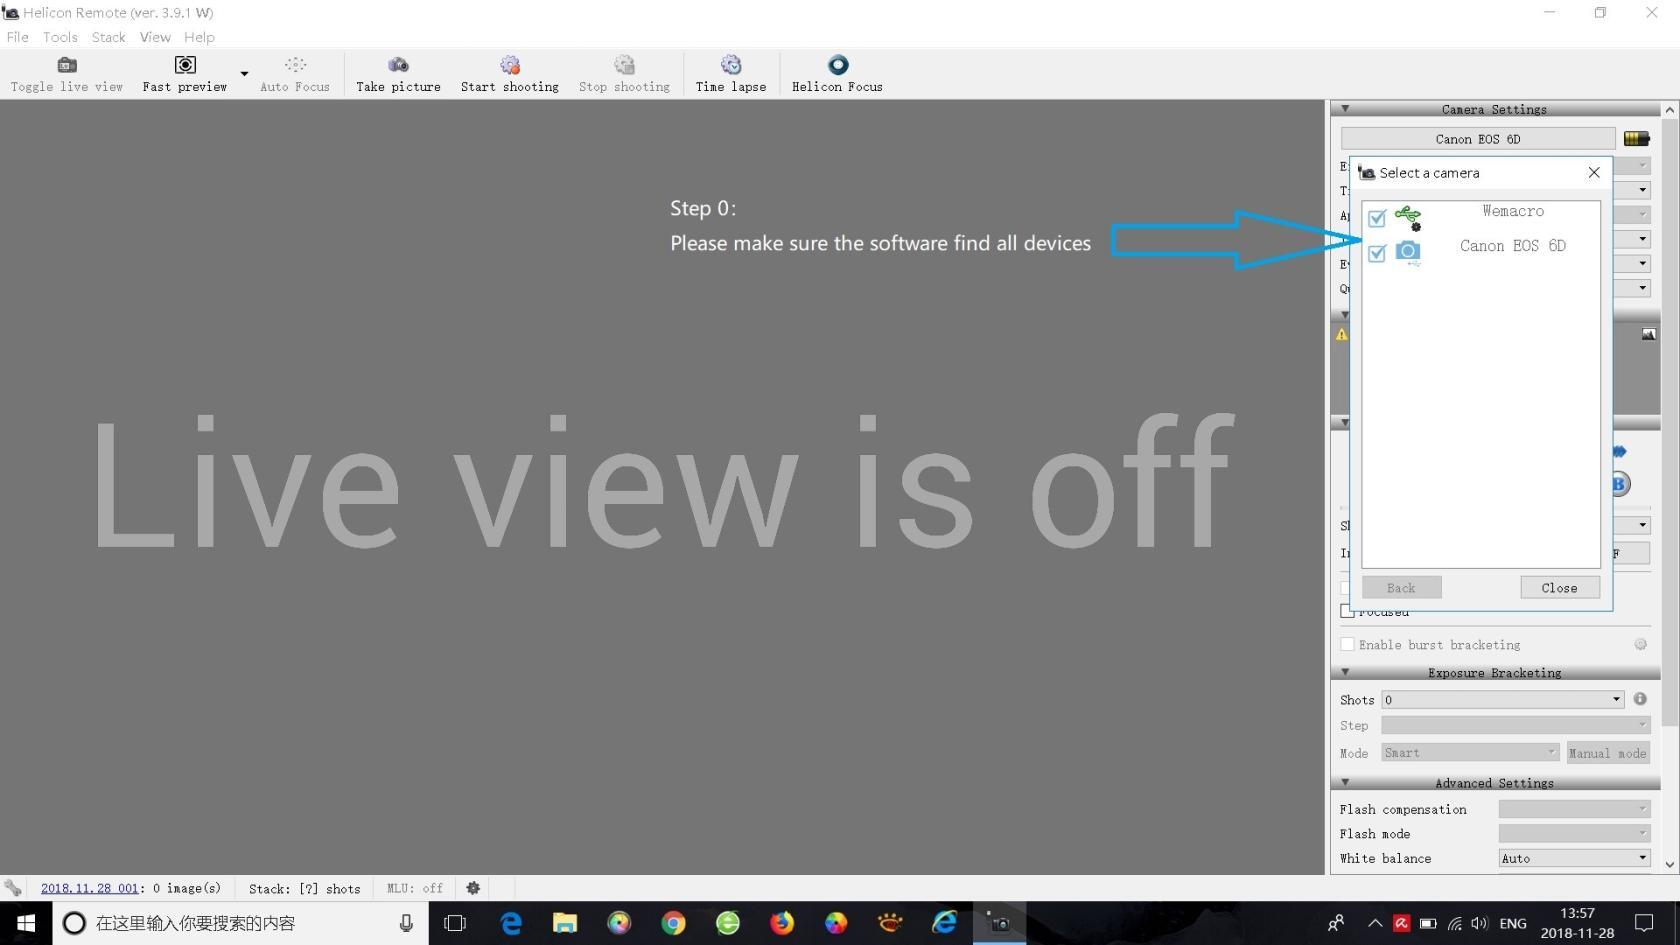Expand the Fast preview dropdown arrow
The image size is (1680, 945).
(244, 74)
